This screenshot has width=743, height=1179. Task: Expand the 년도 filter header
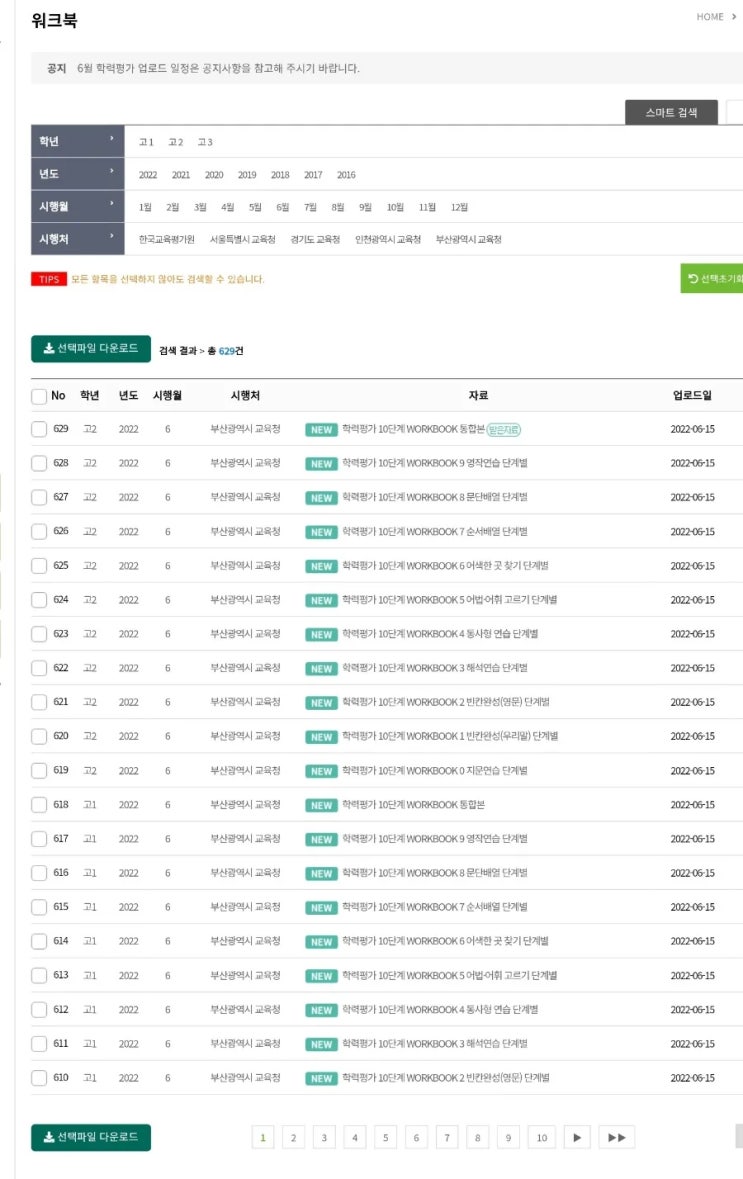77,174
